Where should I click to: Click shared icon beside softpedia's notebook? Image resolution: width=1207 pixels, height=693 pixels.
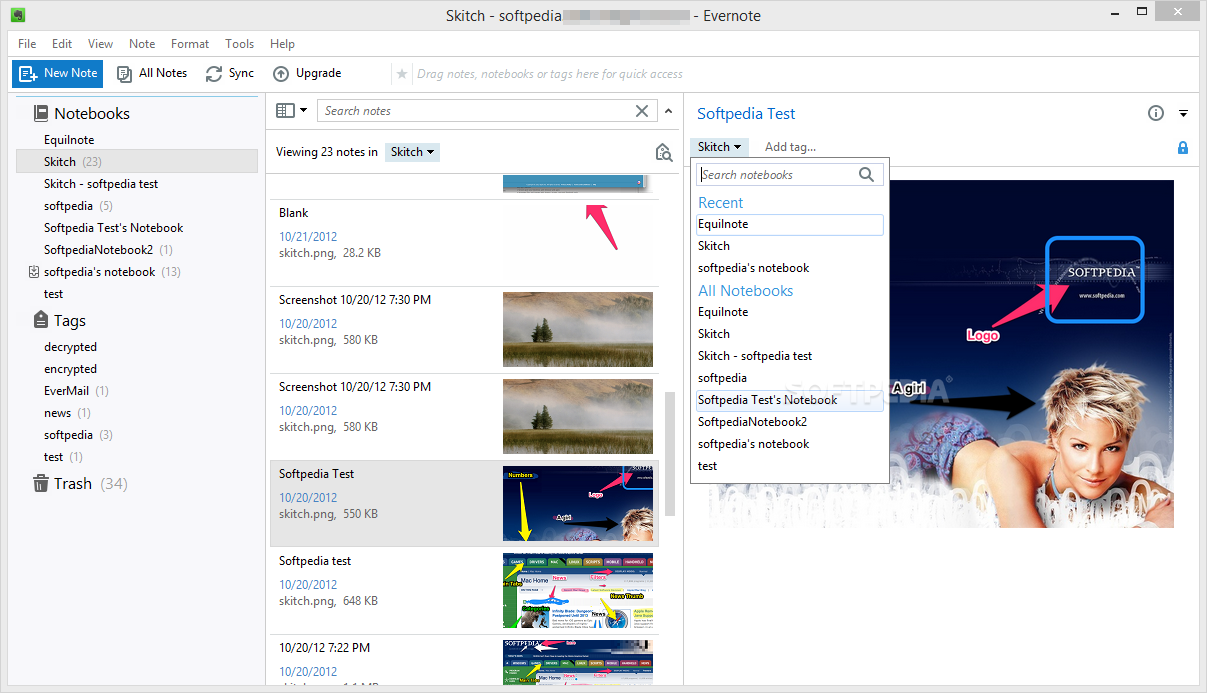click(x=34, y=272)
